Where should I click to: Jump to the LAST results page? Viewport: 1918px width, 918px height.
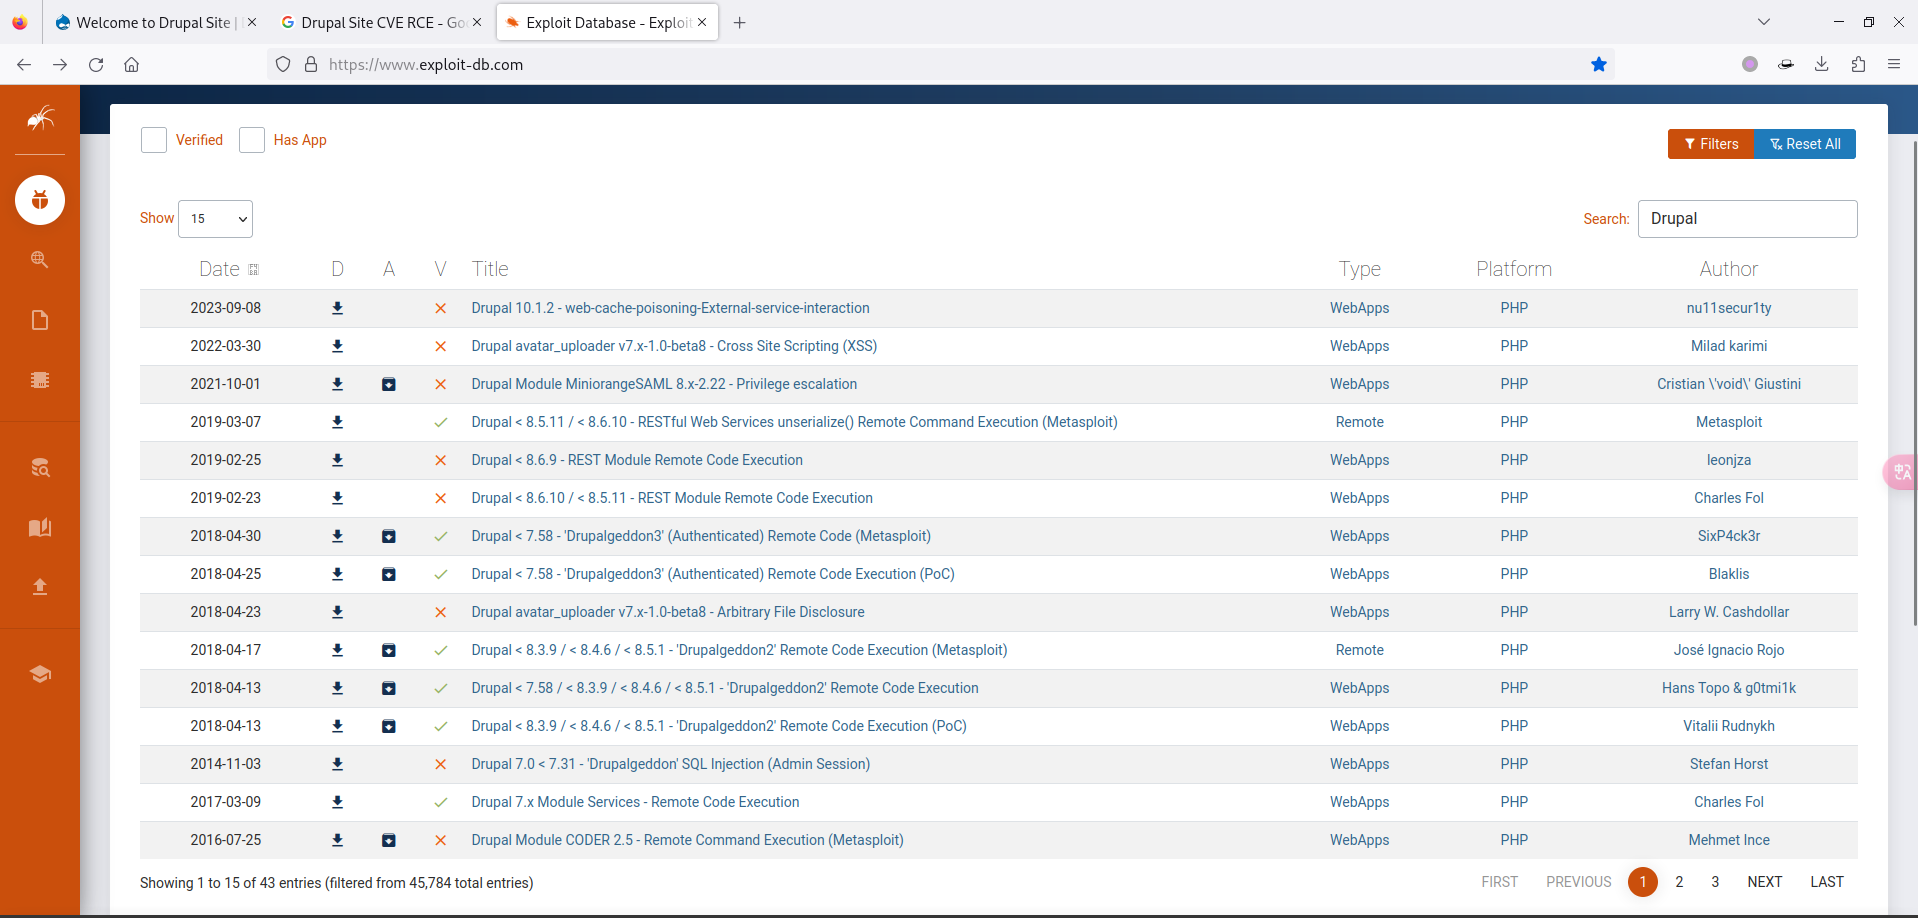[x=1827, y=882]
